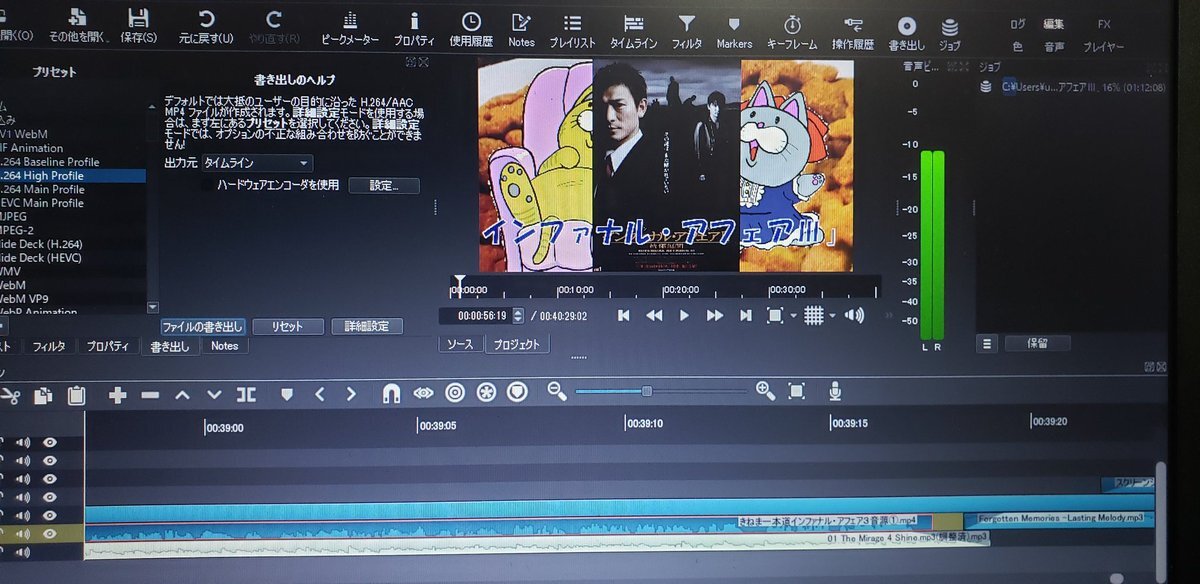Click the 保留 button in jobs panel
The height and width of the screenshot is (584, 1200).
[x=1037, y=343]
